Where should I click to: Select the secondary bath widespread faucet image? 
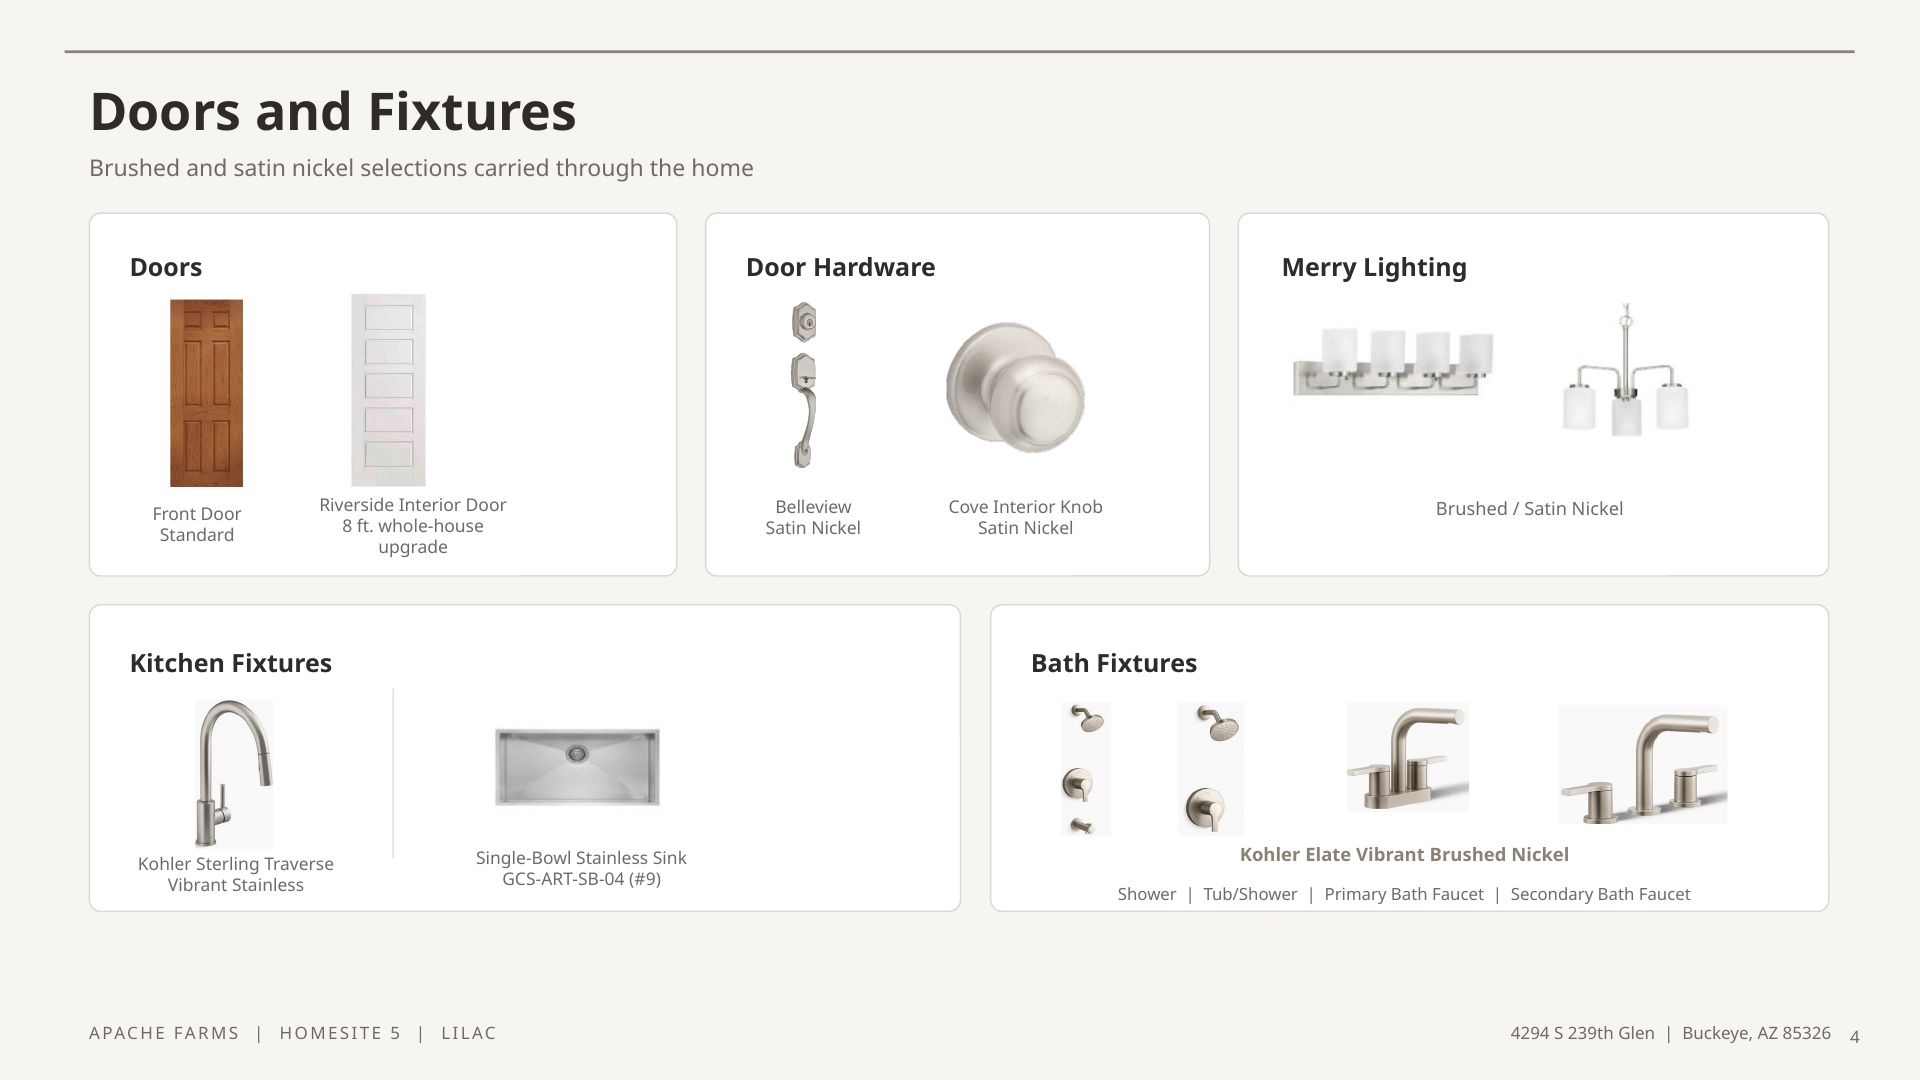(x=1642, y=765)
